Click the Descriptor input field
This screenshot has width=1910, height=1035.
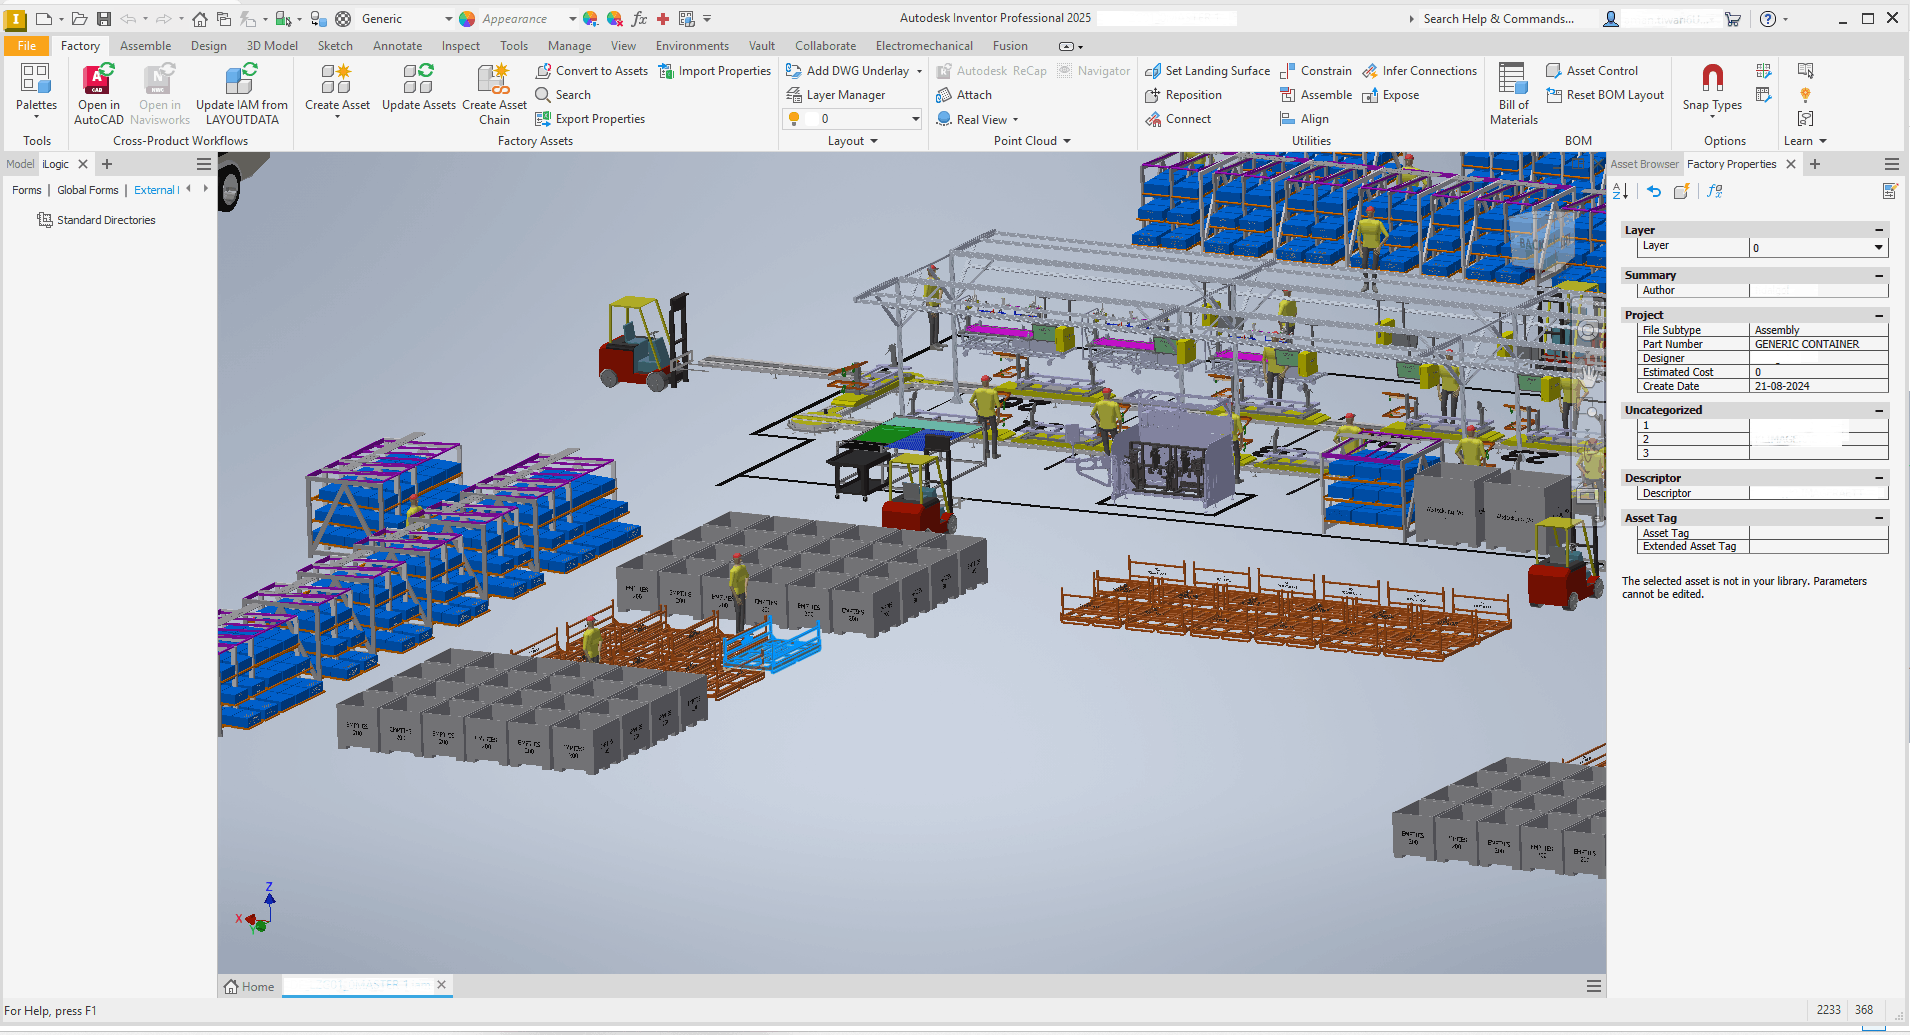point(1818,493)
